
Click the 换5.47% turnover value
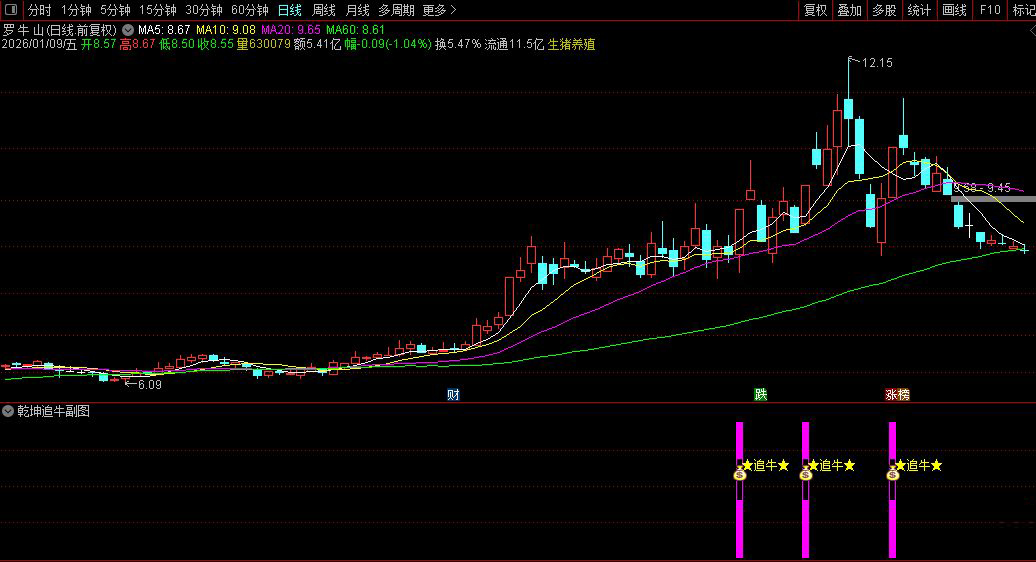coord(458,44)
